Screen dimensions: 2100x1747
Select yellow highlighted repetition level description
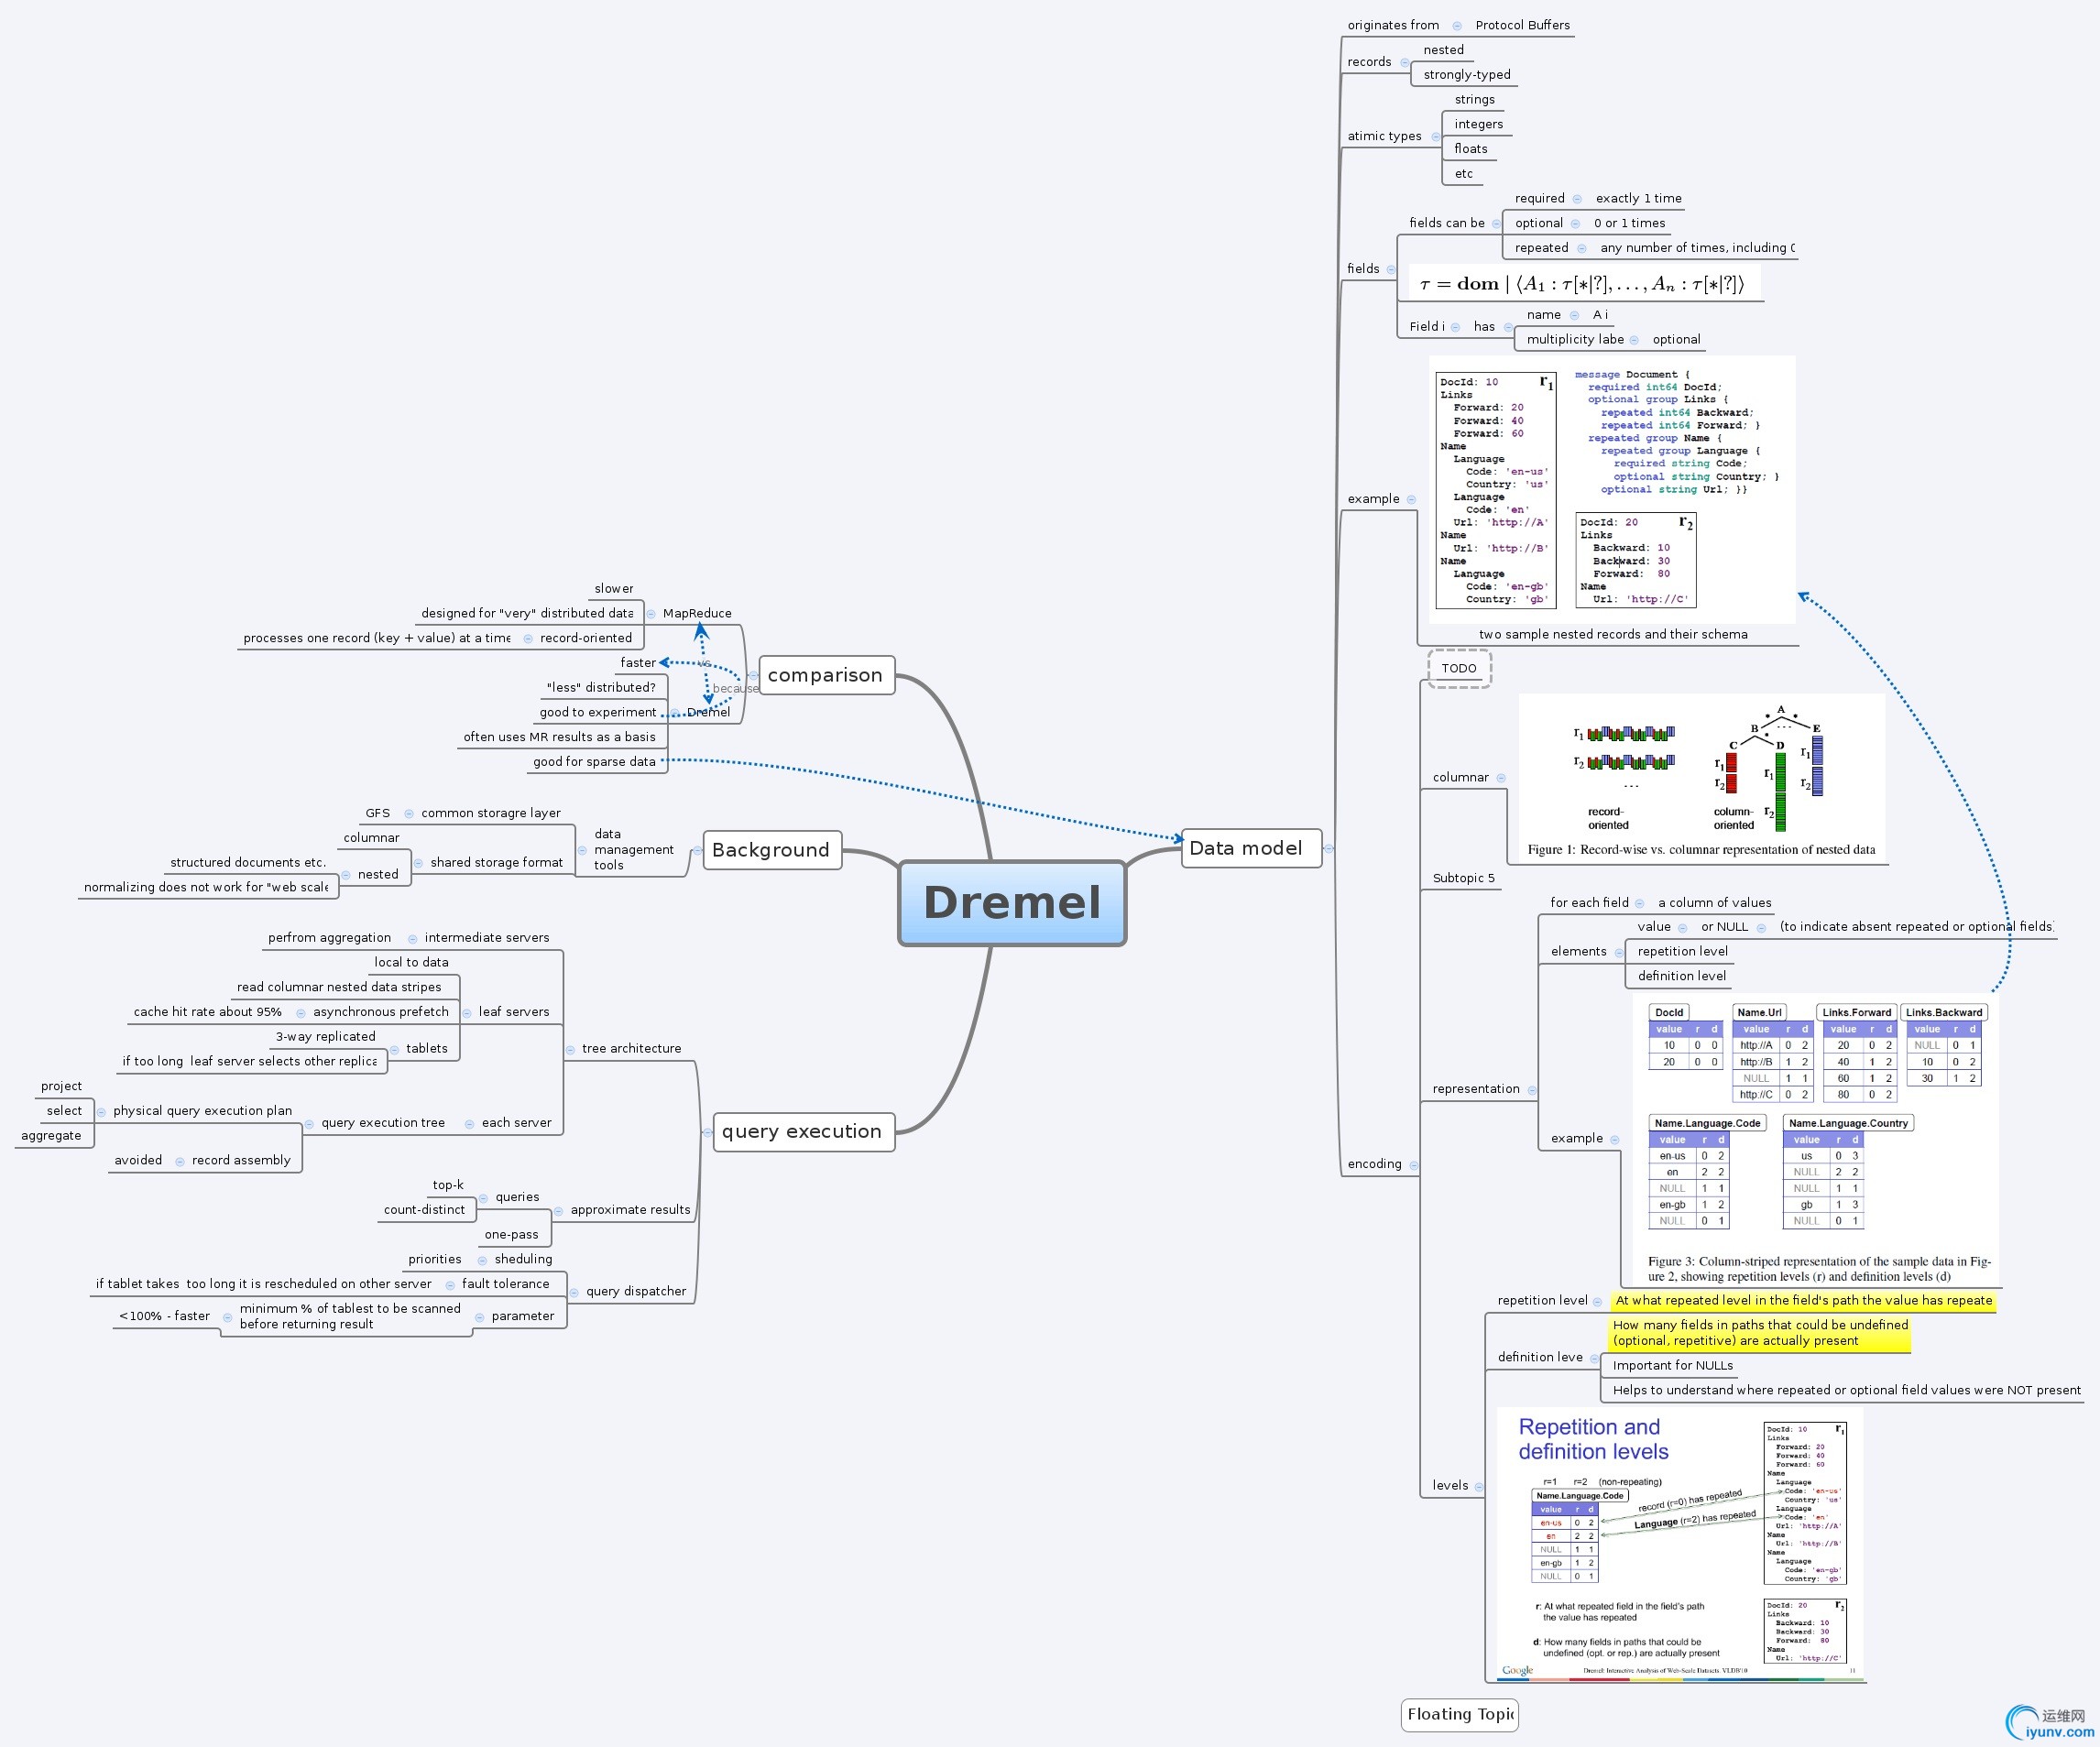coord(1803,1301)
